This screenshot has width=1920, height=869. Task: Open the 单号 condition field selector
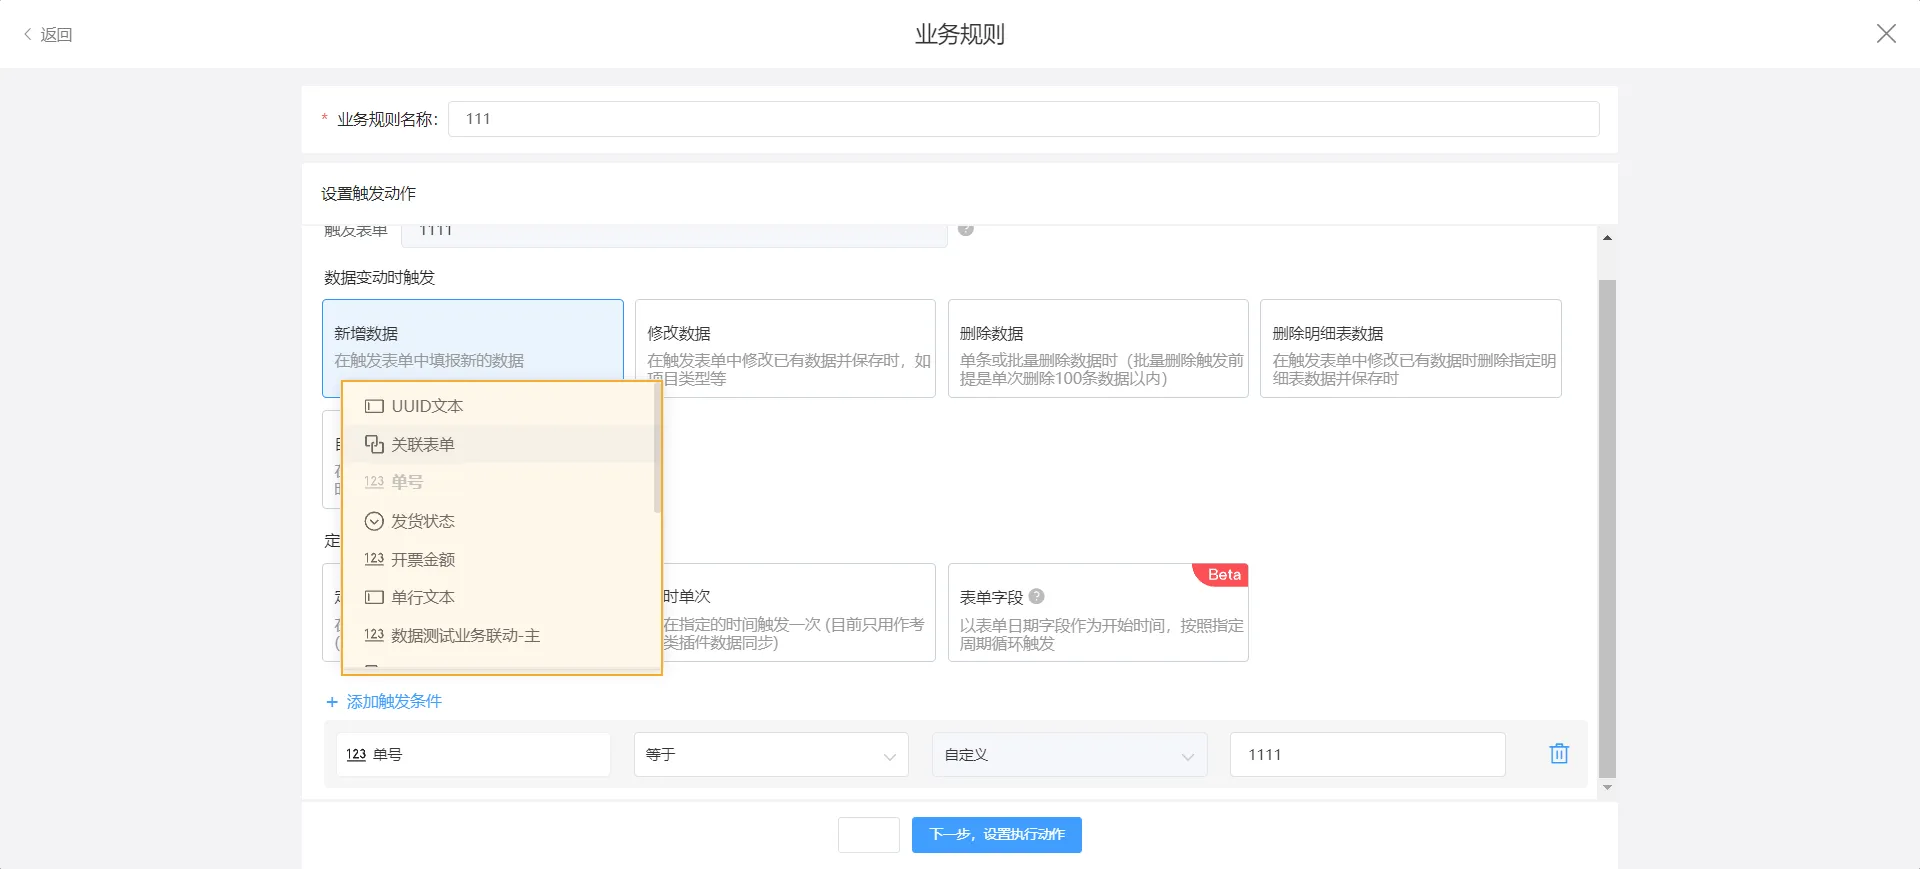point(472,755)
